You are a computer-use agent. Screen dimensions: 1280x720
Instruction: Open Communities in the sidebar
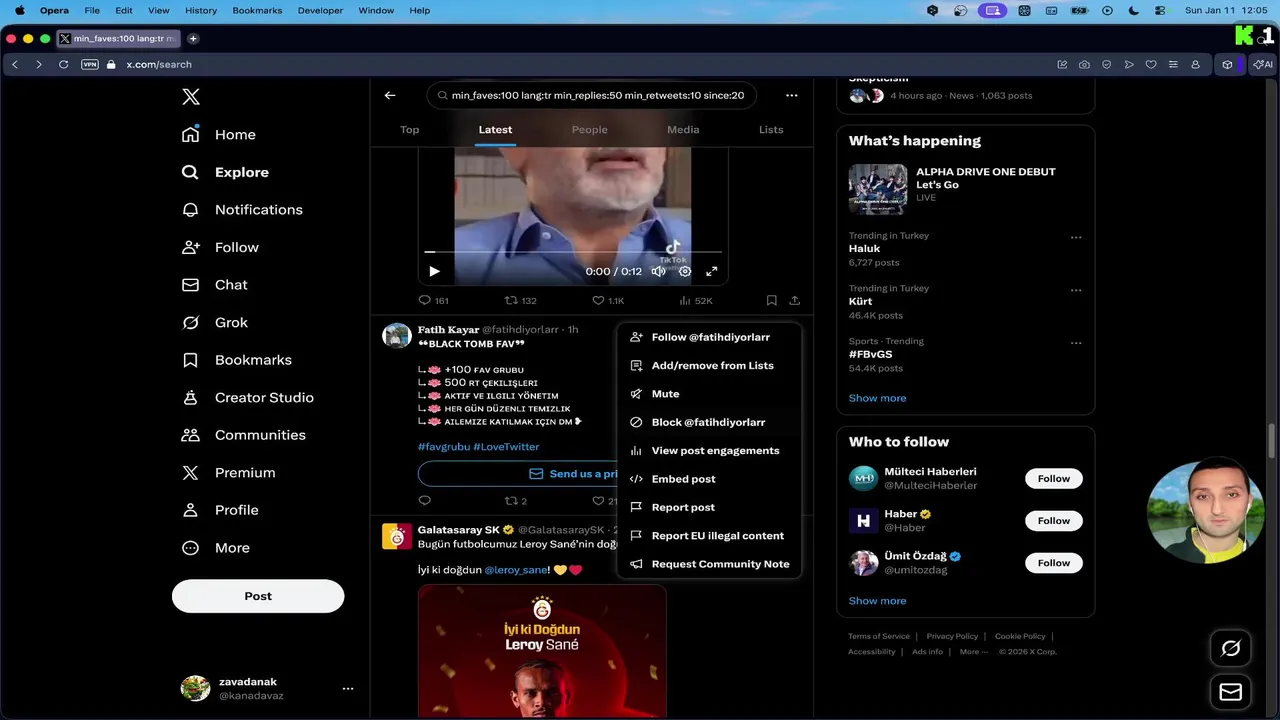point(243,435)
